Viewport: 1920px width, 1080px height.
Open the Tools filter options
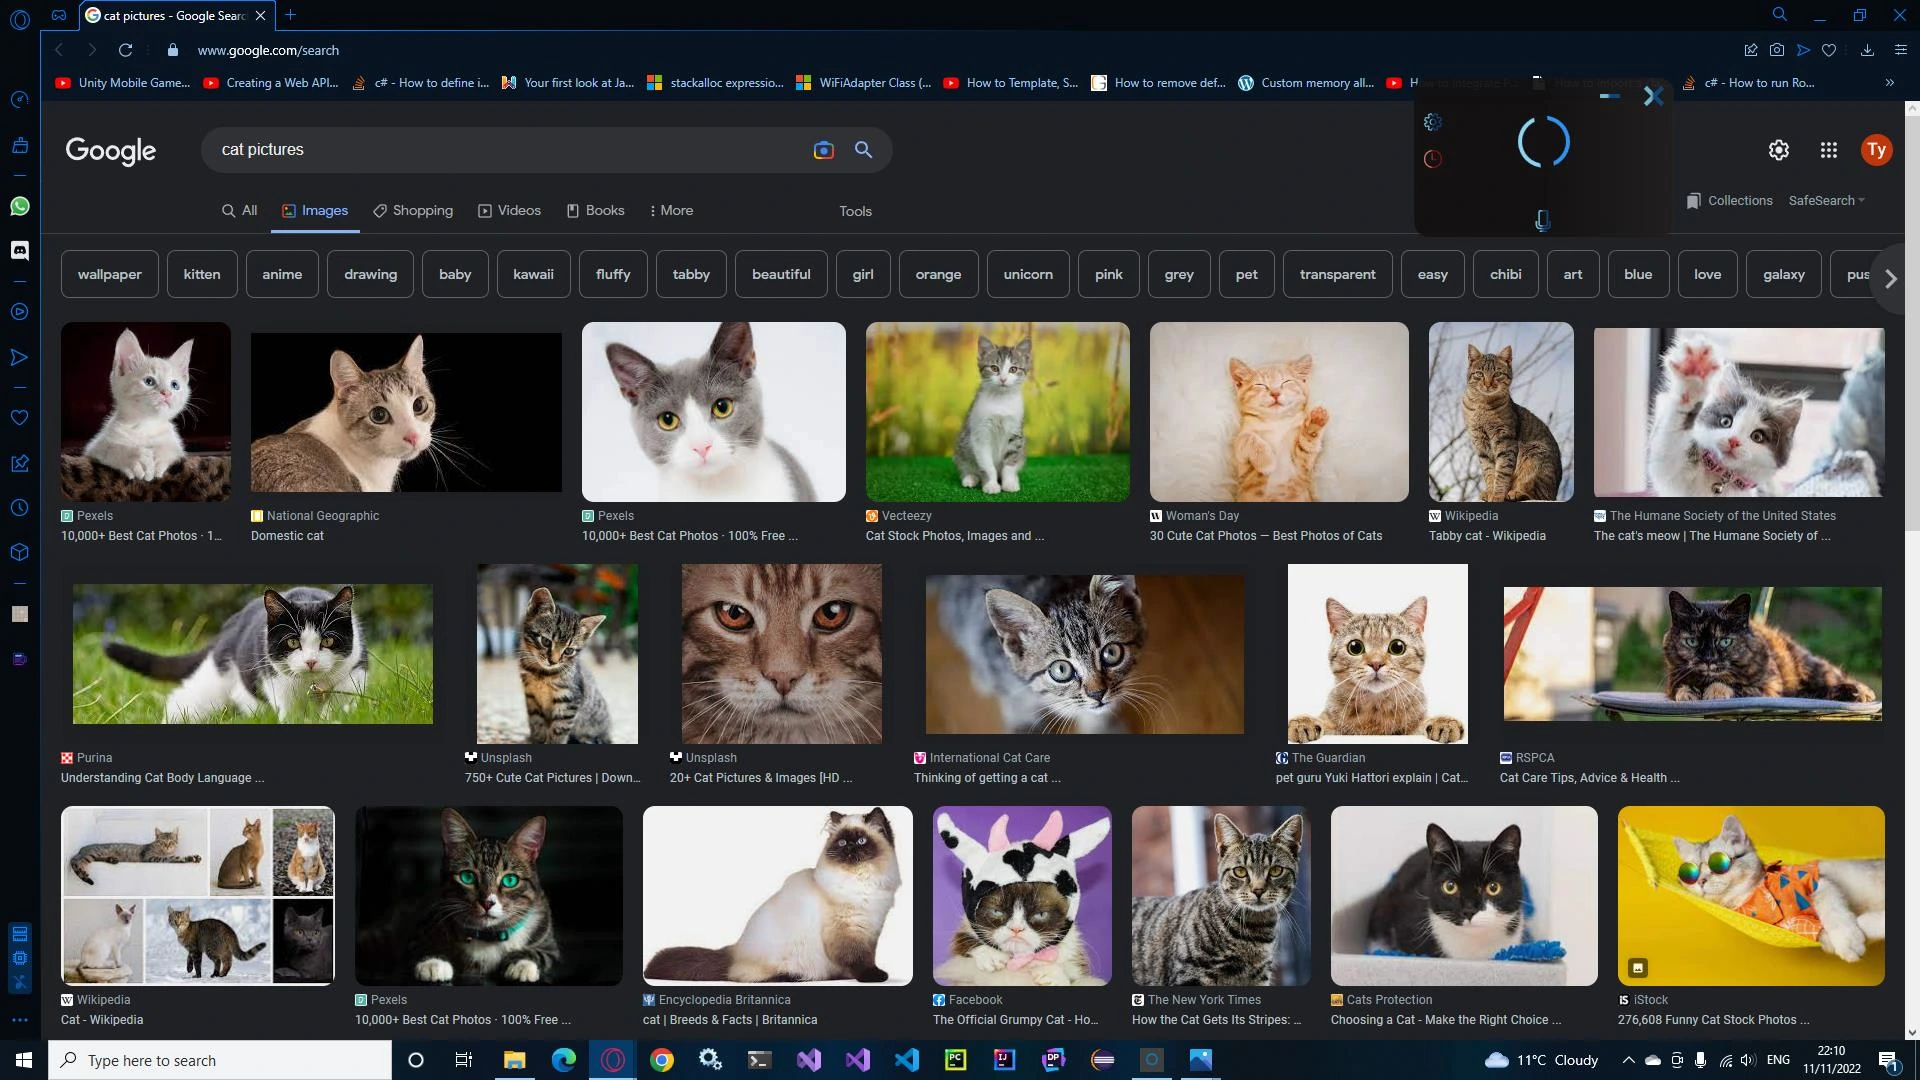855,211
